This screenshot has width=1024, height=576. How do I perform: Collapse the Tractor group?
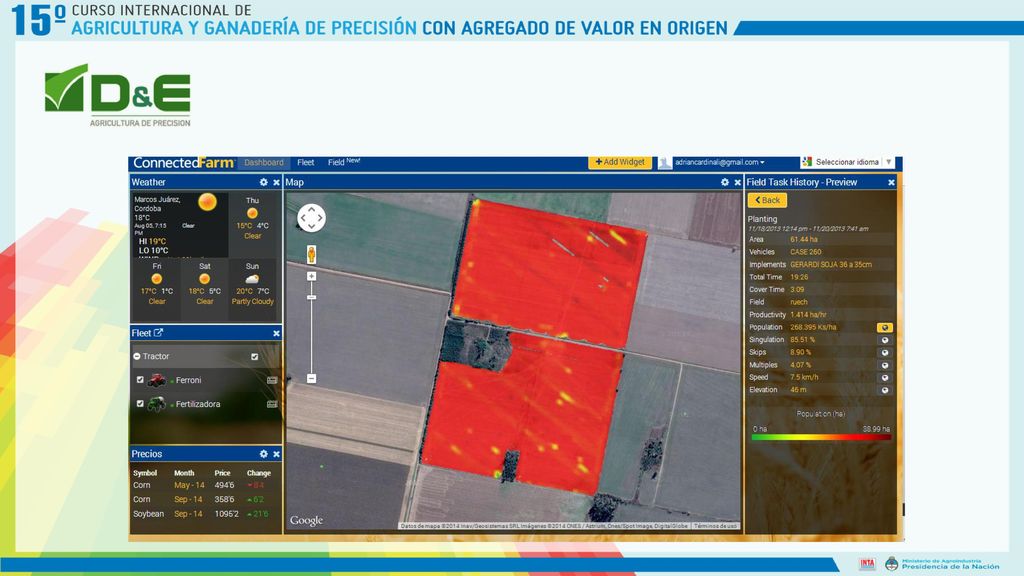pyautogui.click(x=137, y=357)
